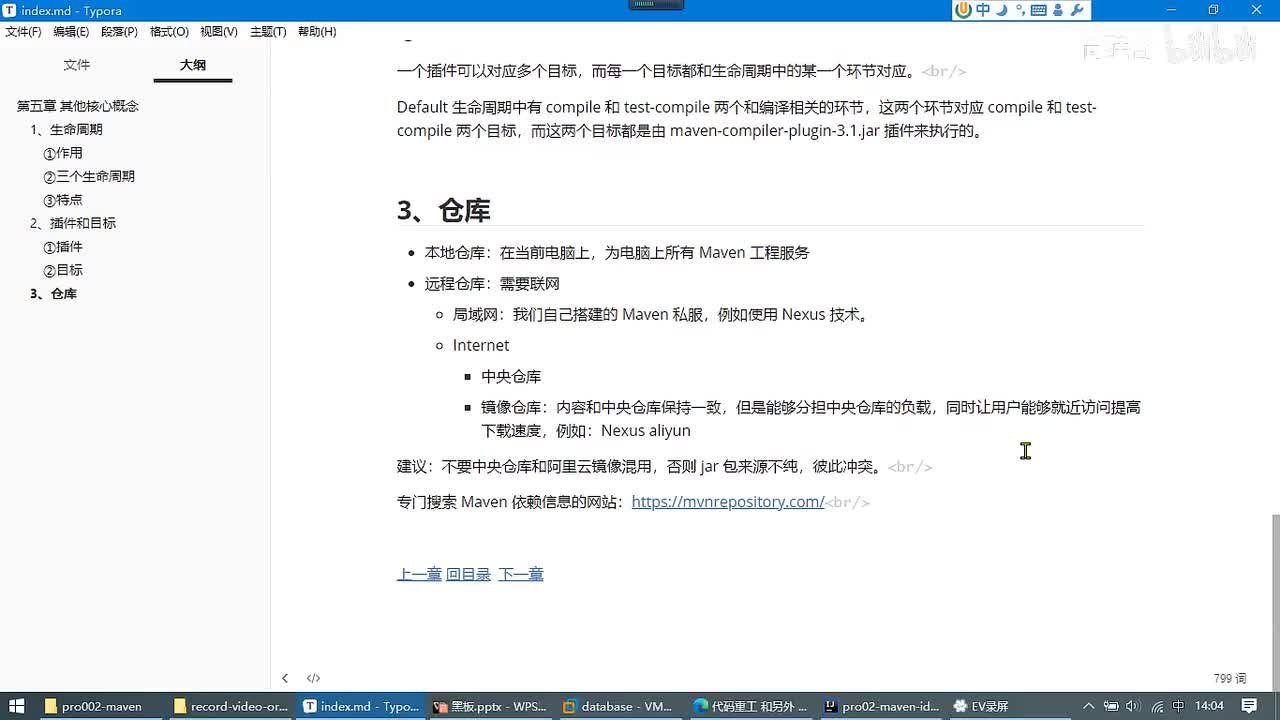Hide sidebar with the left chevron icon
Viewport: 1280px width, 720px height.
coord(285,678)
